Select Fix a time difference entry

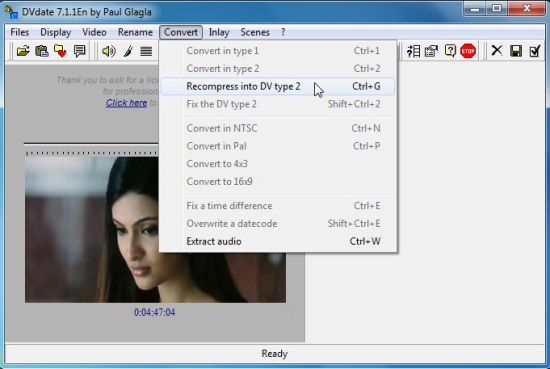[x=278, y=206]
